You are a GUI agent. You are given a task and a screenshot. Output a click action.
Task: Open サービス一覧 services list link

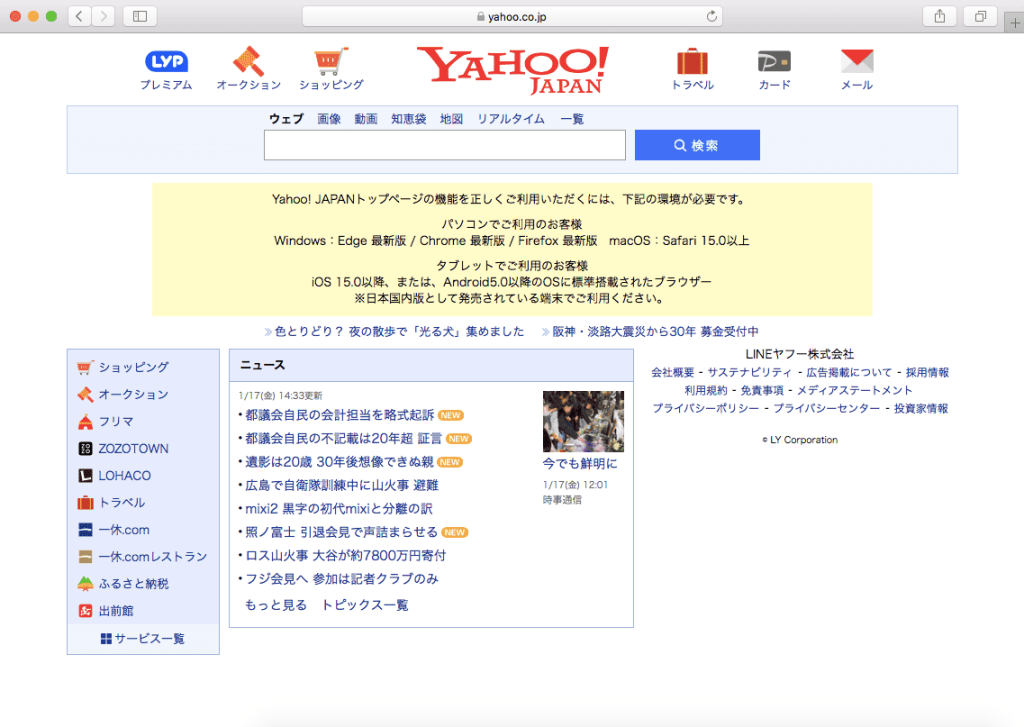point(143,638)
